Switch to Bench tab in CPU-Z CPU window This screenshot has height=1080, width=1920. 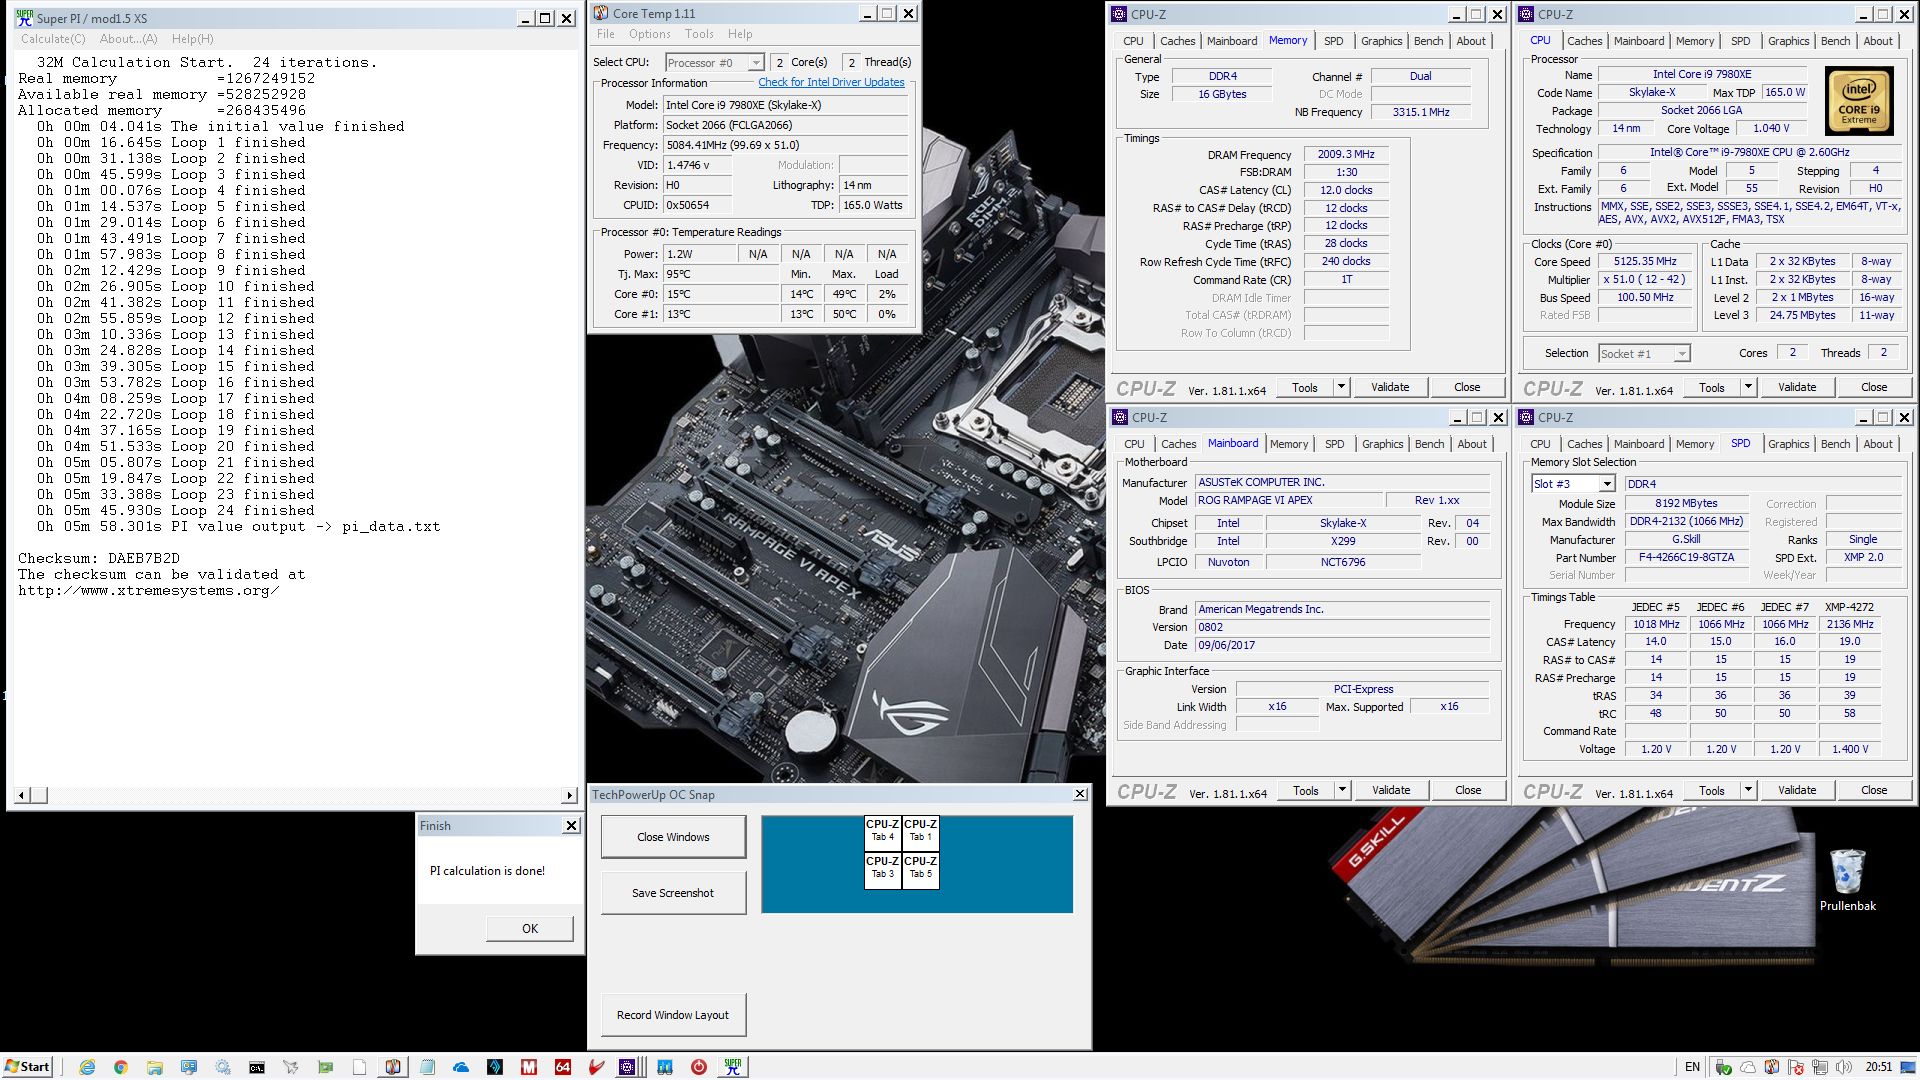click(1835, 41)
